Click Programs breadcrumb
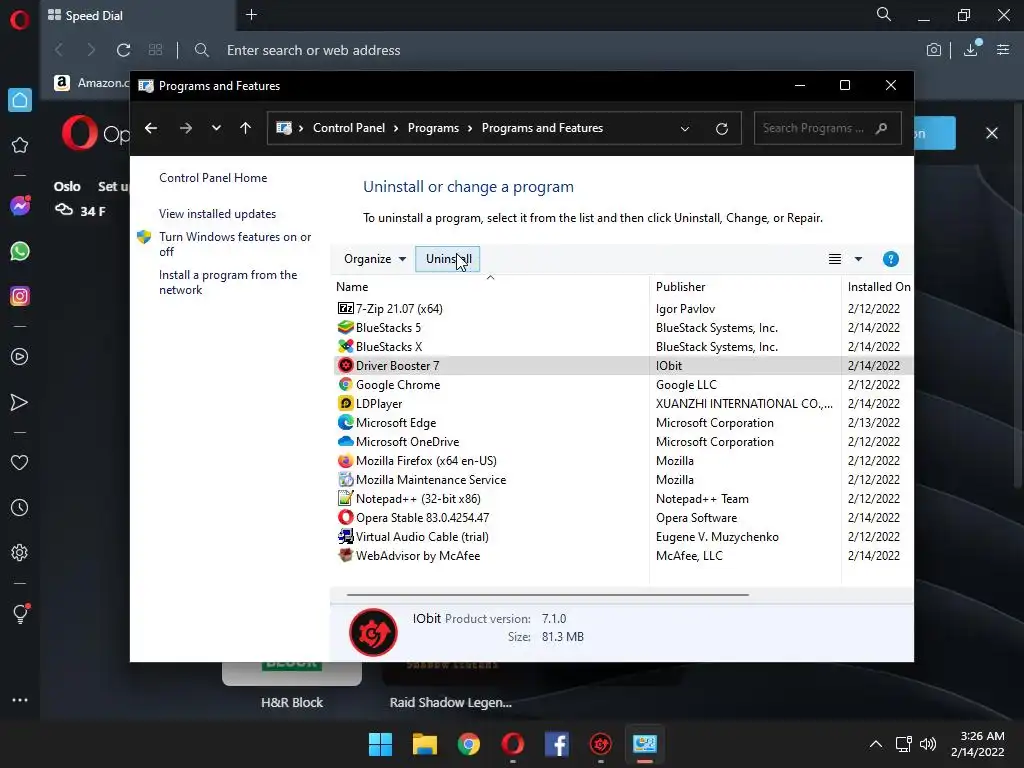The height and width of the screenshot is (768, 1024). click(x=433, y=128)
